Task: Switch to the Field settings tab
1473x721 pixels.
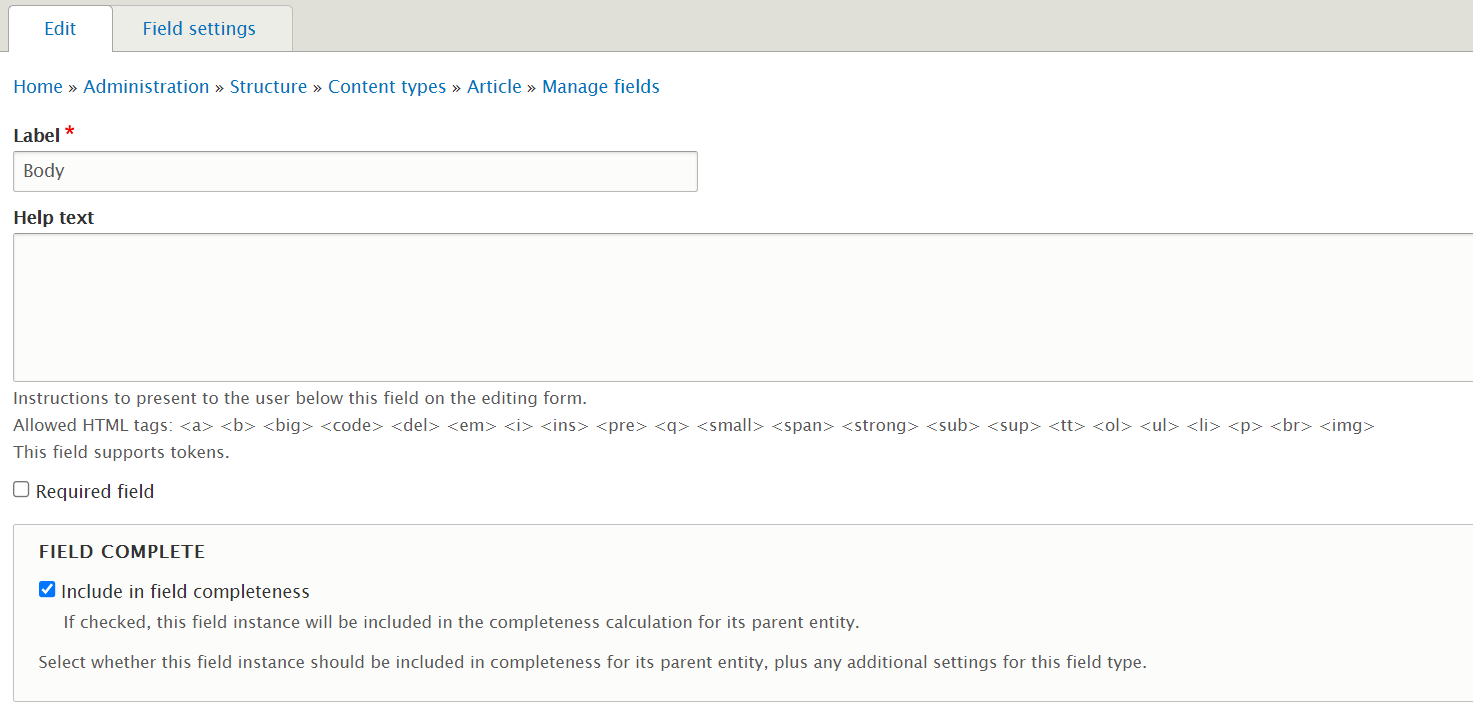Action: 199,28
